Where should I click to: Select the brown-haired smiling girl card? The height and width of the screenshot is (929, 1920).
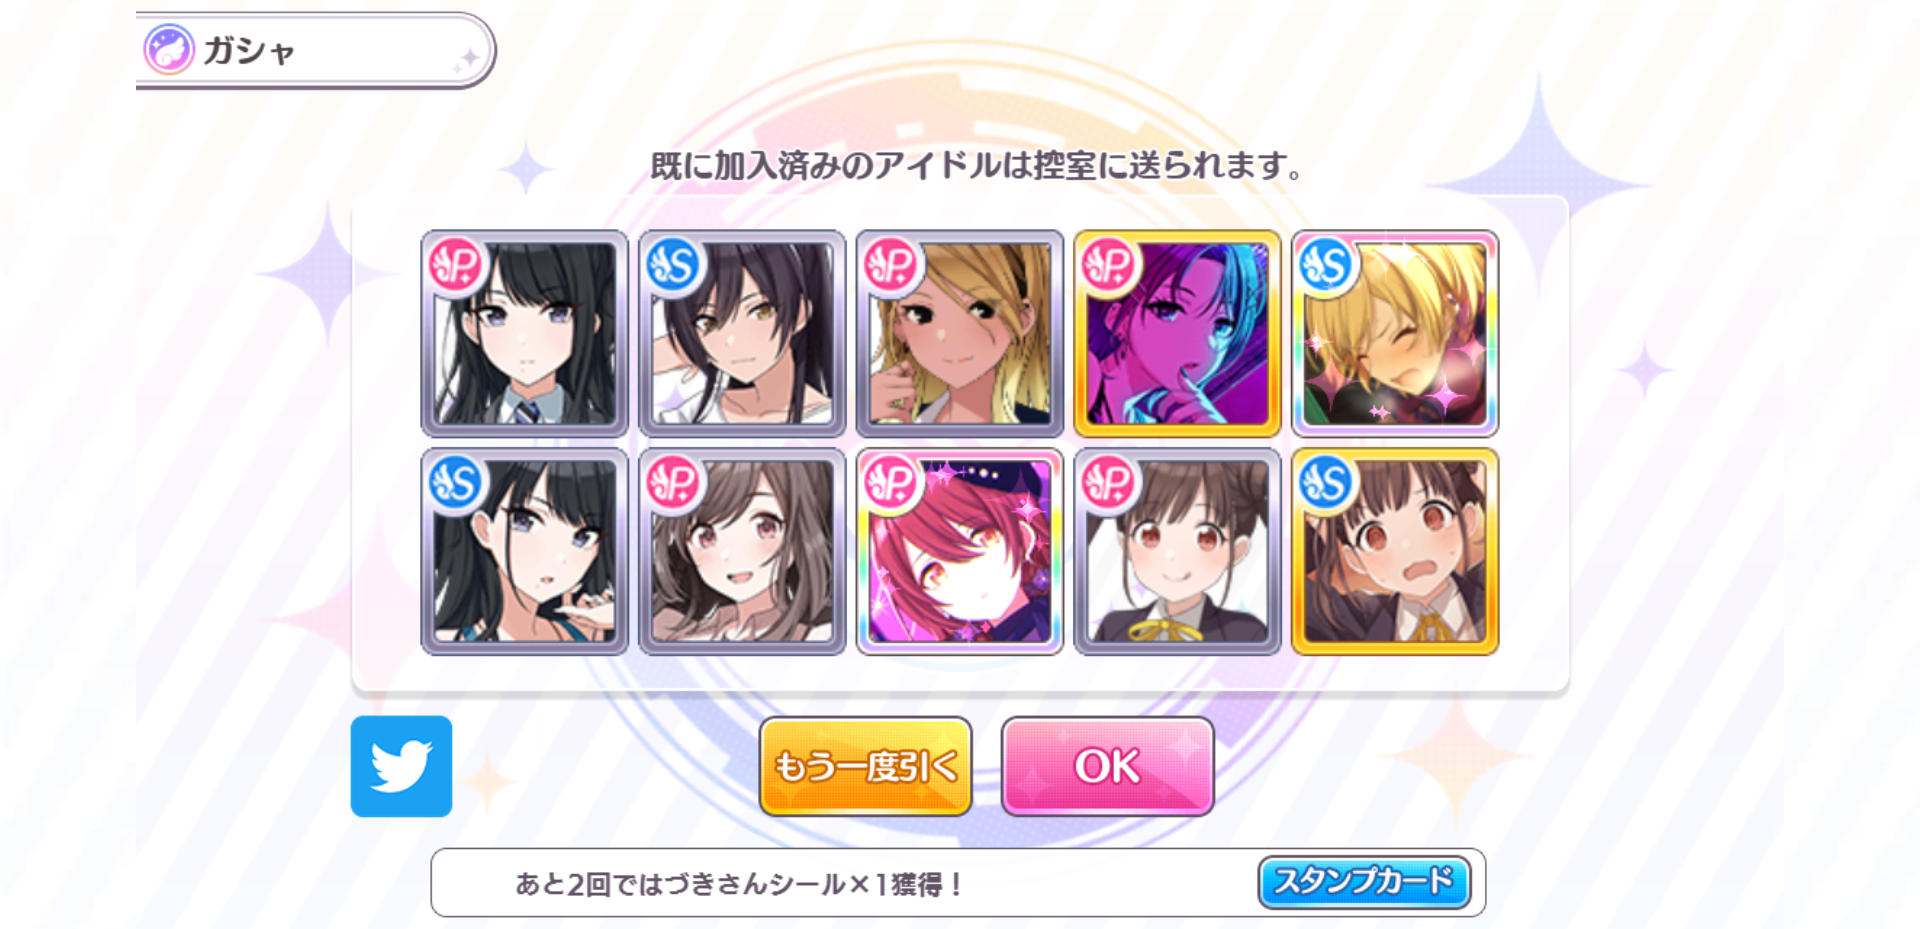(742, 552)
